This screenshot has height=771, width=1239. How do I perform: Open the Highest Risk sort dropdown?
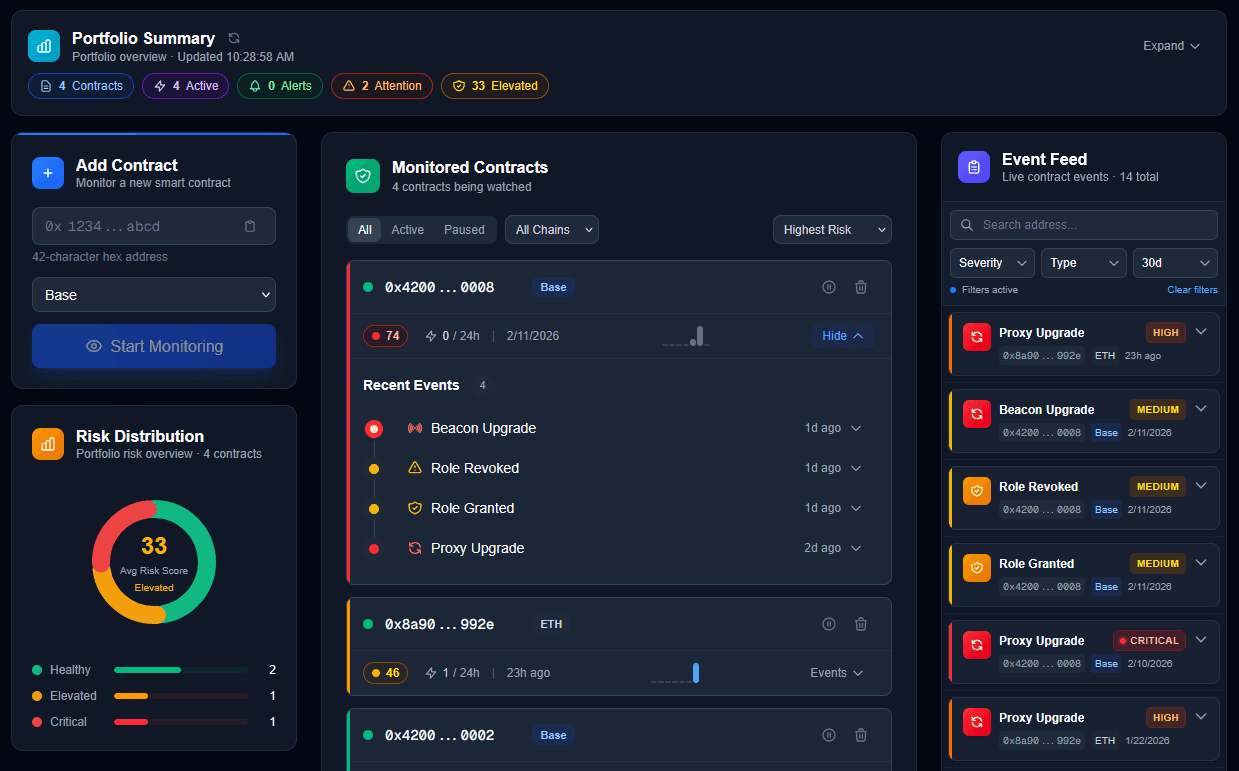[x=832, y=229]
